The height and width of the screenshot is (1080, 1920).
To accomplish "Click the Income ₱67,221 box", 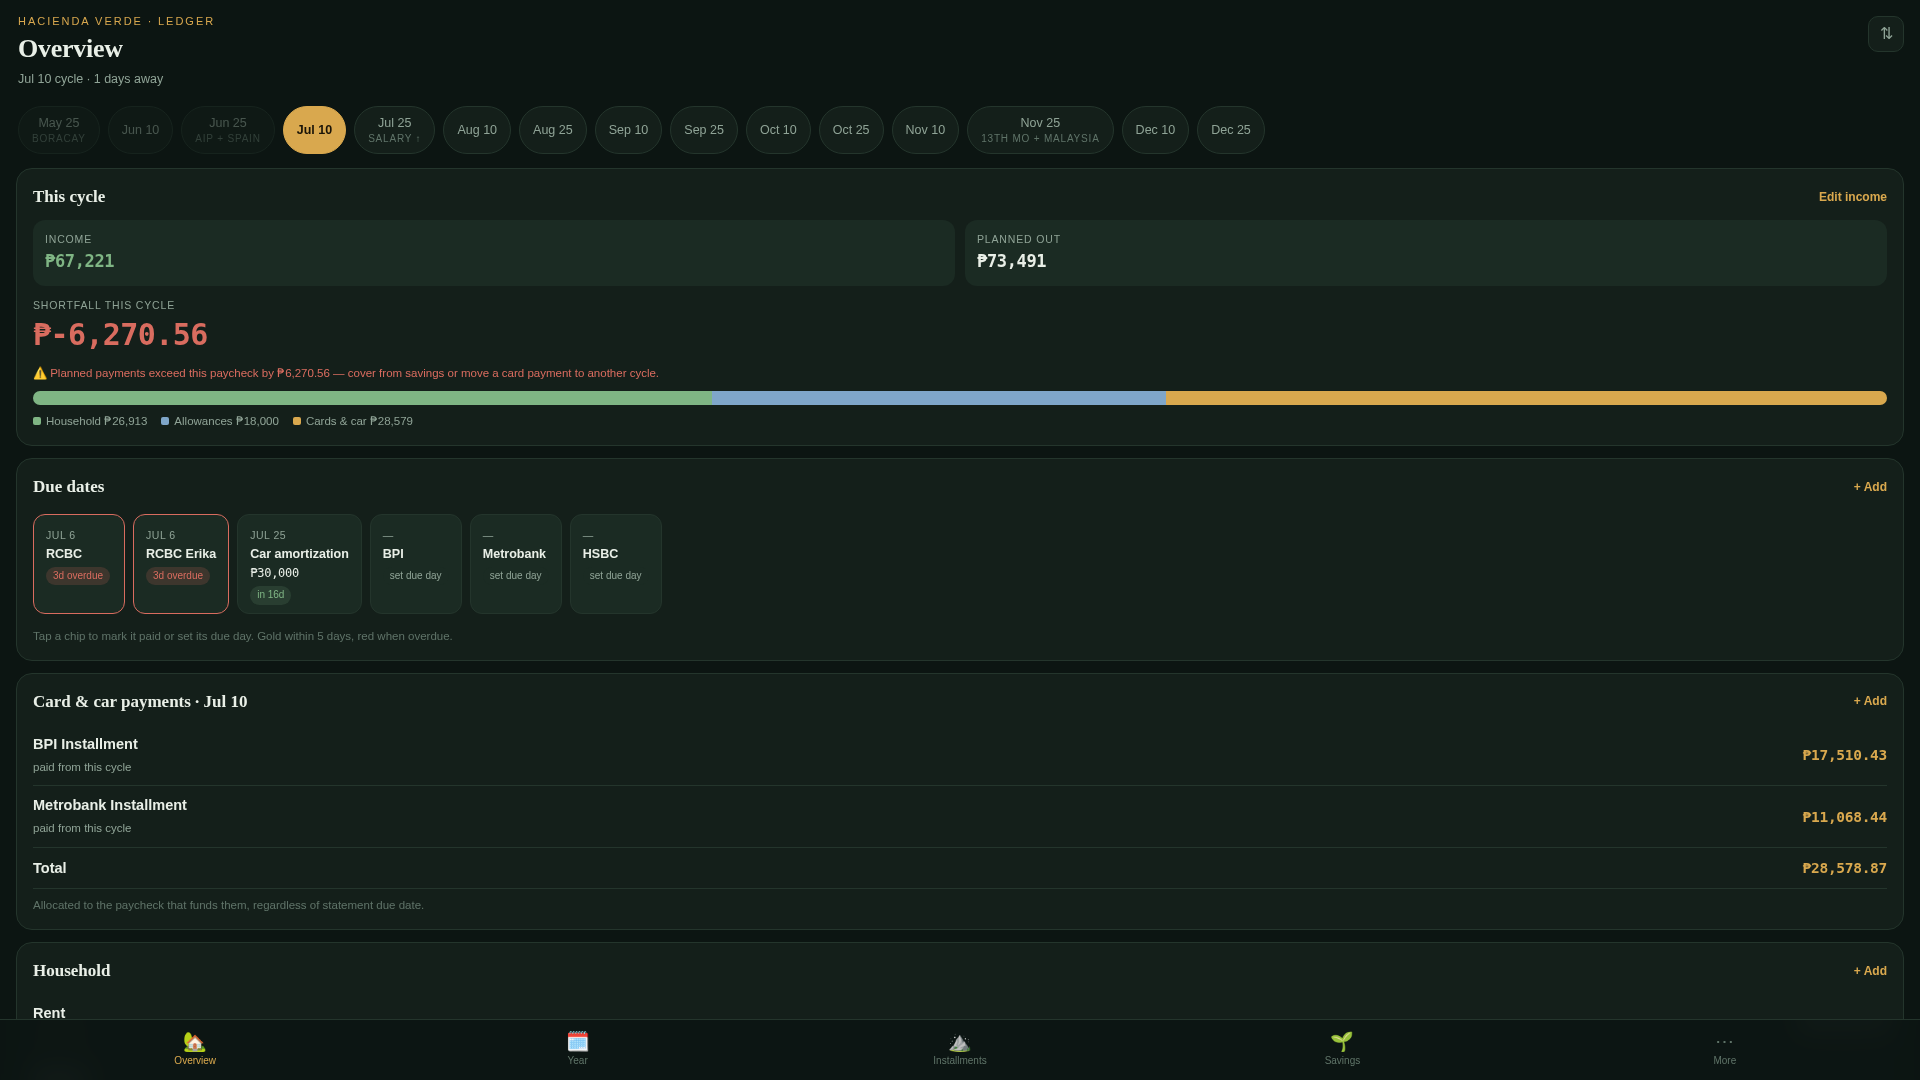I will pos(494,253).
